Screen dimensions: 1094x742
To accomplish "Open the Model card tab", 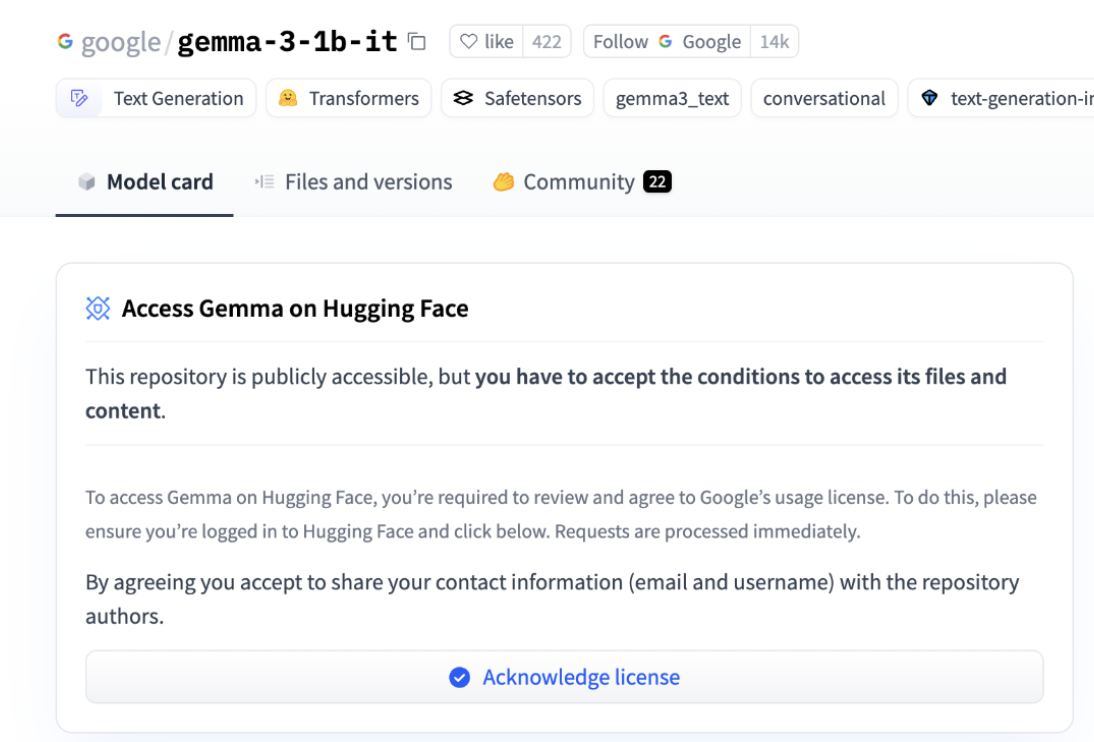I will pos(145,182).
